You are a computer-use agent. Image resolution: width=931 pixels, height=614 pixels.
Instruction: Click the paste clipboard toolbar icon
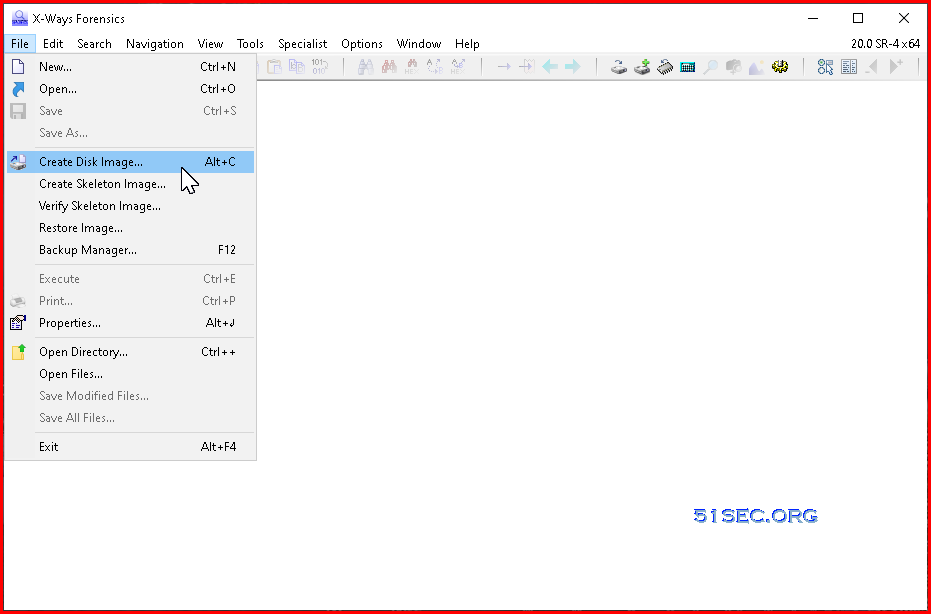(x=274, y=67)
